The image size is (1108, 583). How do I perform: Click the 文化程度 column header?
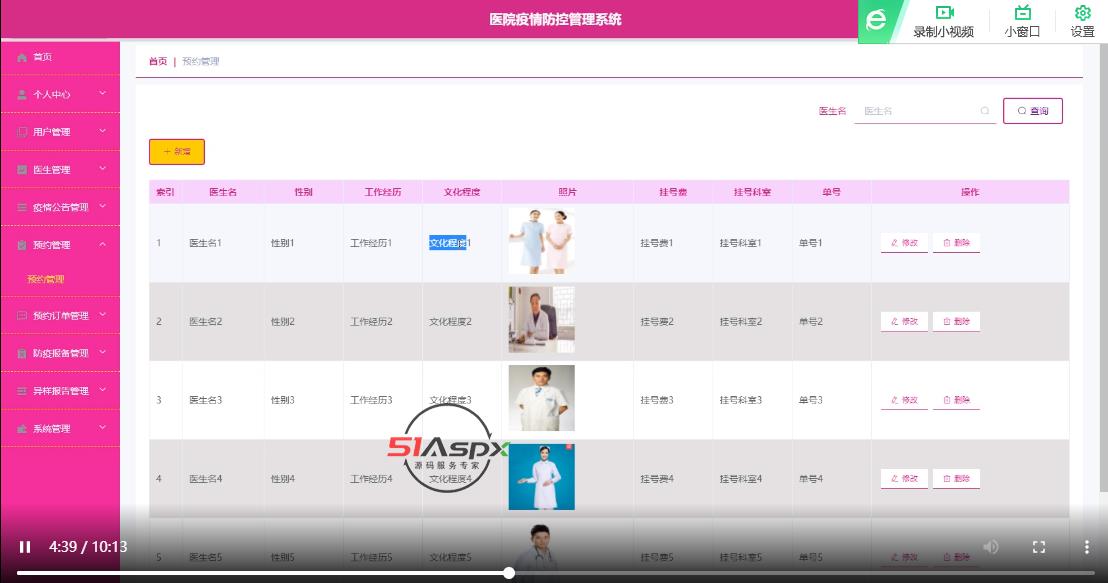pyautogui.click(x=462, y=192)
